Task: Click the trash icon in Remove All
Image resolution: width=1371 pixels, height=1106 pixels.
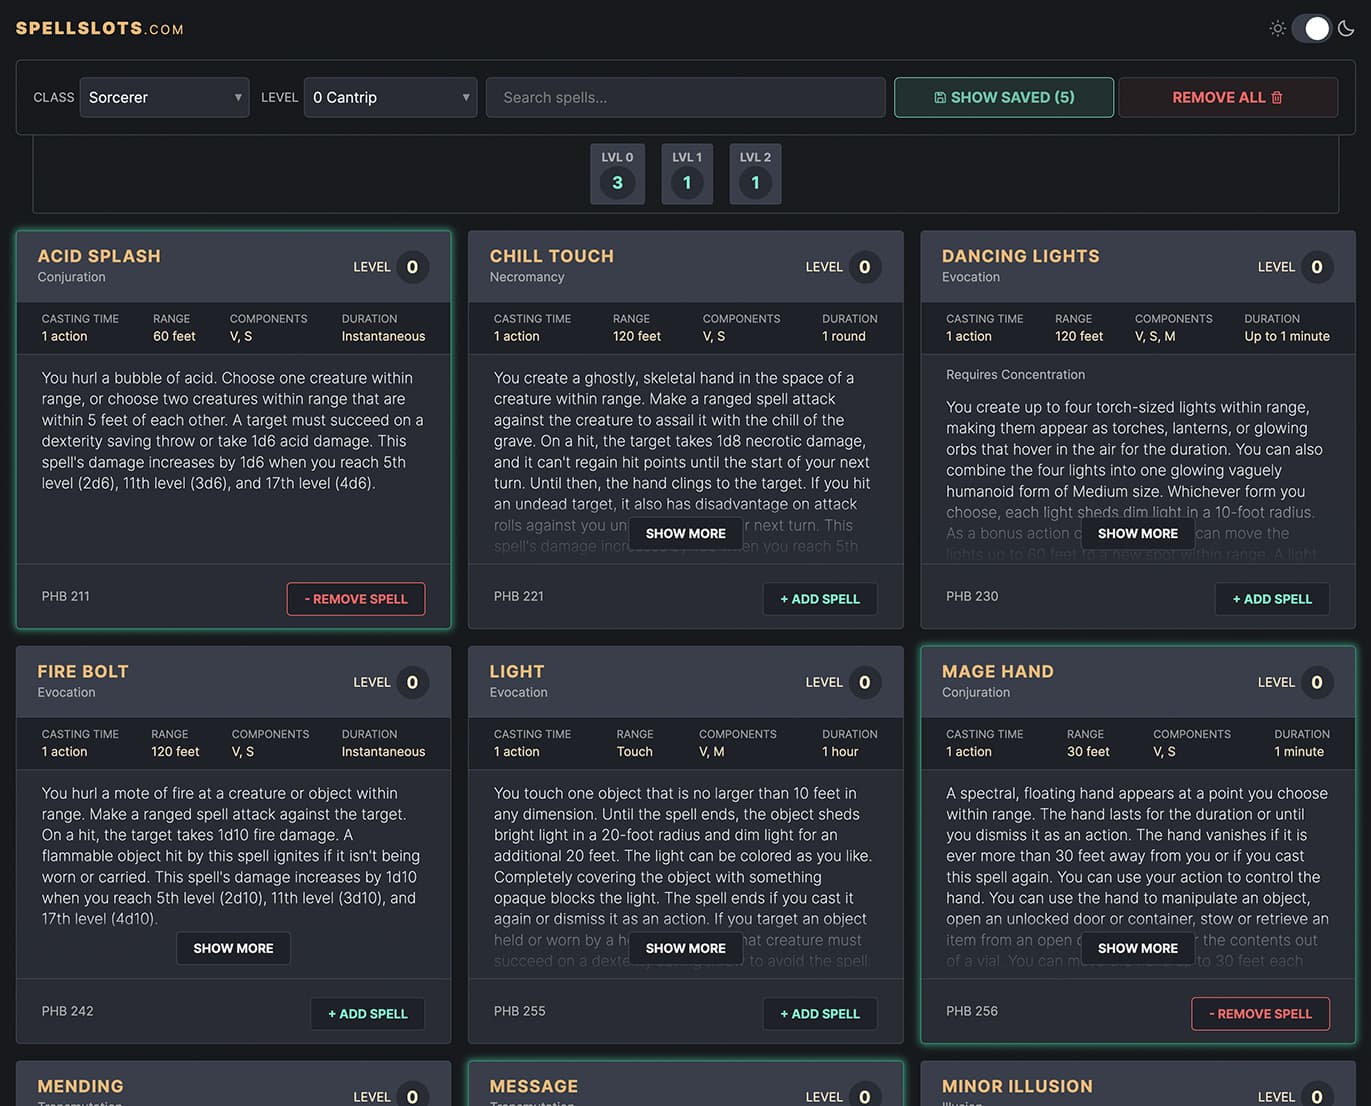Action: pos(1277,97)
